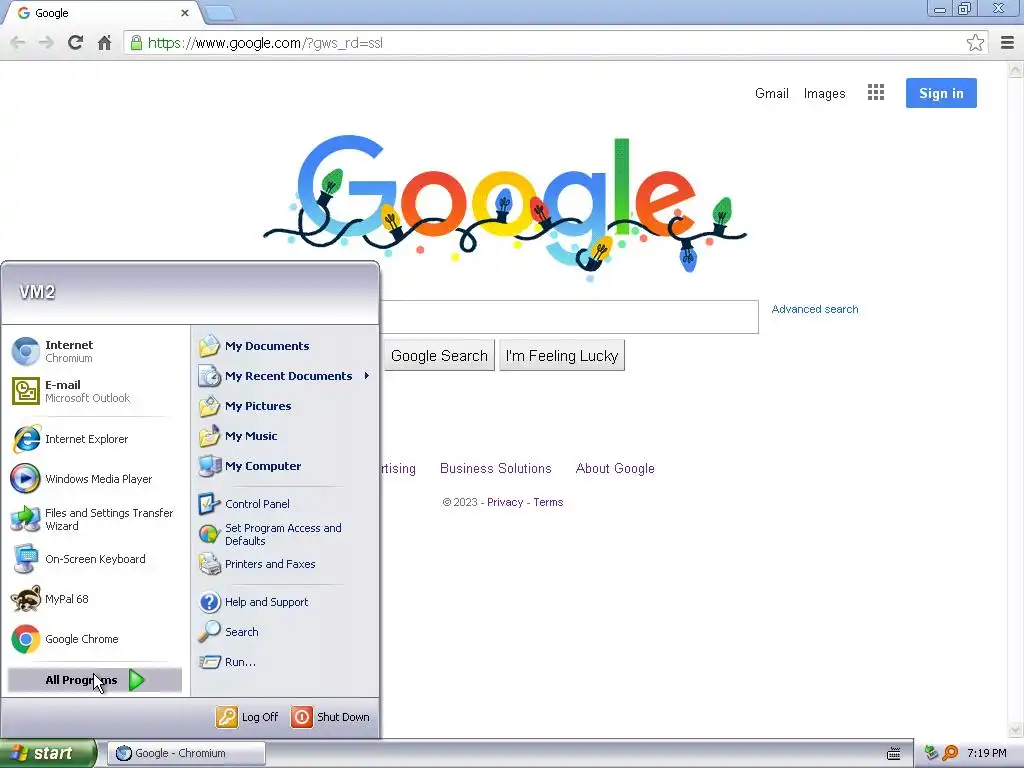
Task: Click the Start button
Action: [x=48, y=753]
